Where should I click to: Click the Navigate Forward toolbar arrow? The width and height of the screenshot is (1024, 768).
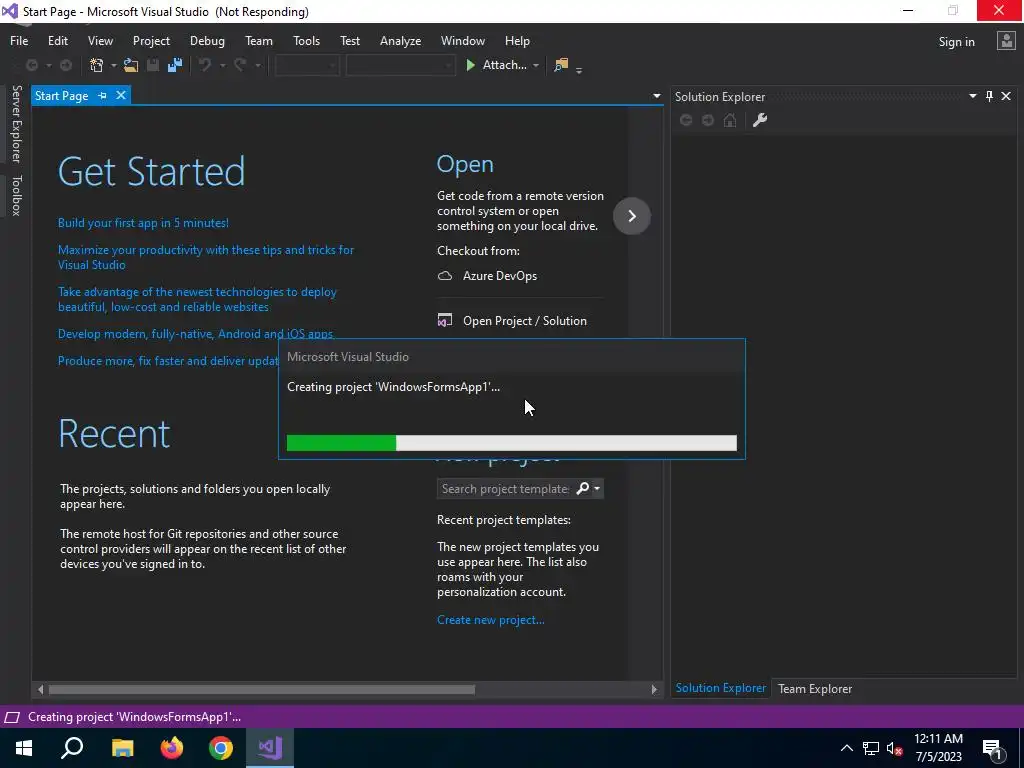(65, 65)
